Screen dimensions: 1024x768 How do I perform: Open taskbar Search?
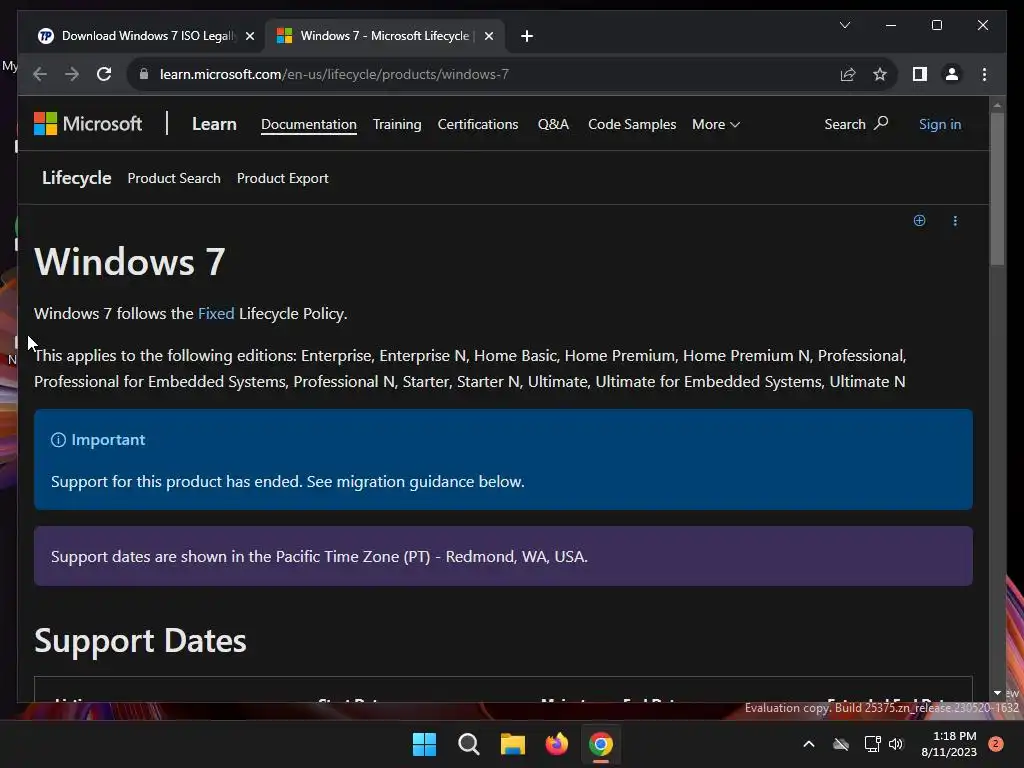tap(469, 744)
